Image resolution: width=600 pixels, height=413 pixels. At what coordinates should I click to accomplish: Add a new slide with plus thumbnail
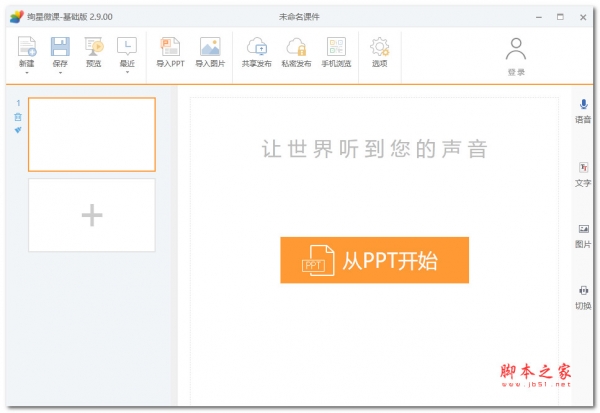92,215
